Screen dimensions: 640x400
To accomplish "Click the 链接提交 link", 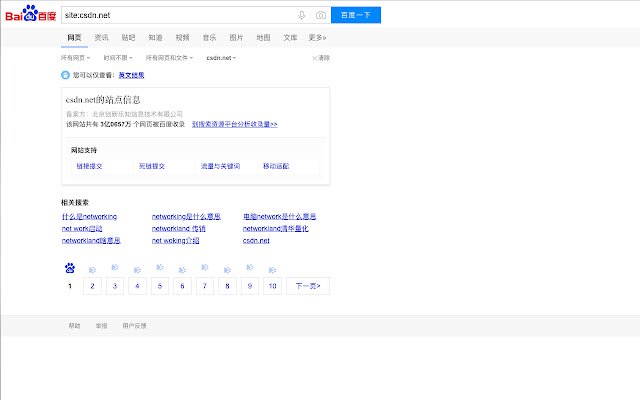I will pos(89,166).
